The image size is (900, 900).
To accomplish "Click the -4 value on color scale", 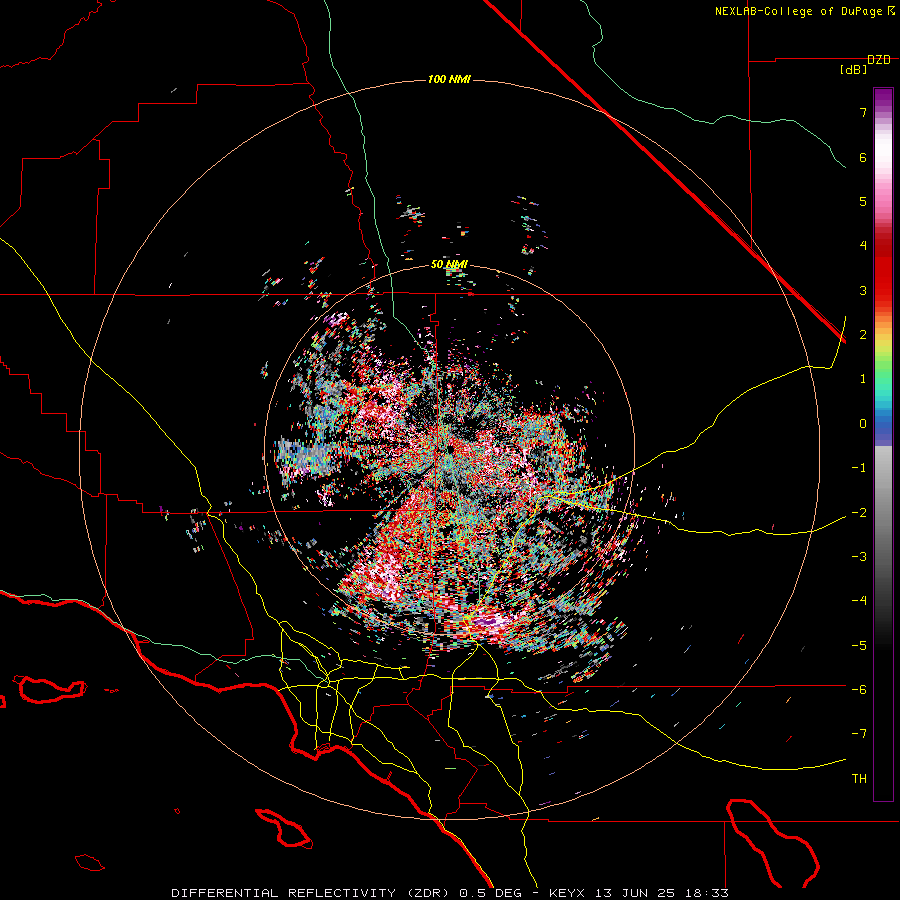I will (x=859, y=601).
